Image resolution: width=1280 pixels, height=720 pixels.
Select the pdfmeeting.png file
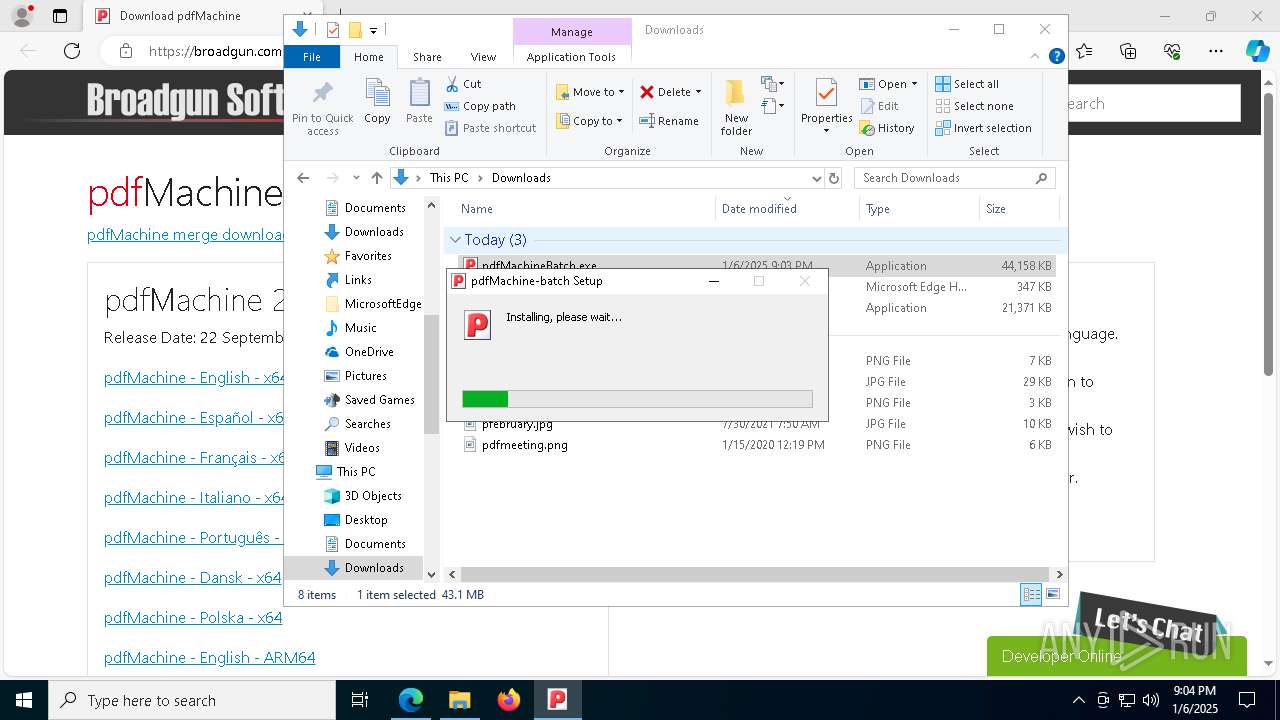(524, 445)
